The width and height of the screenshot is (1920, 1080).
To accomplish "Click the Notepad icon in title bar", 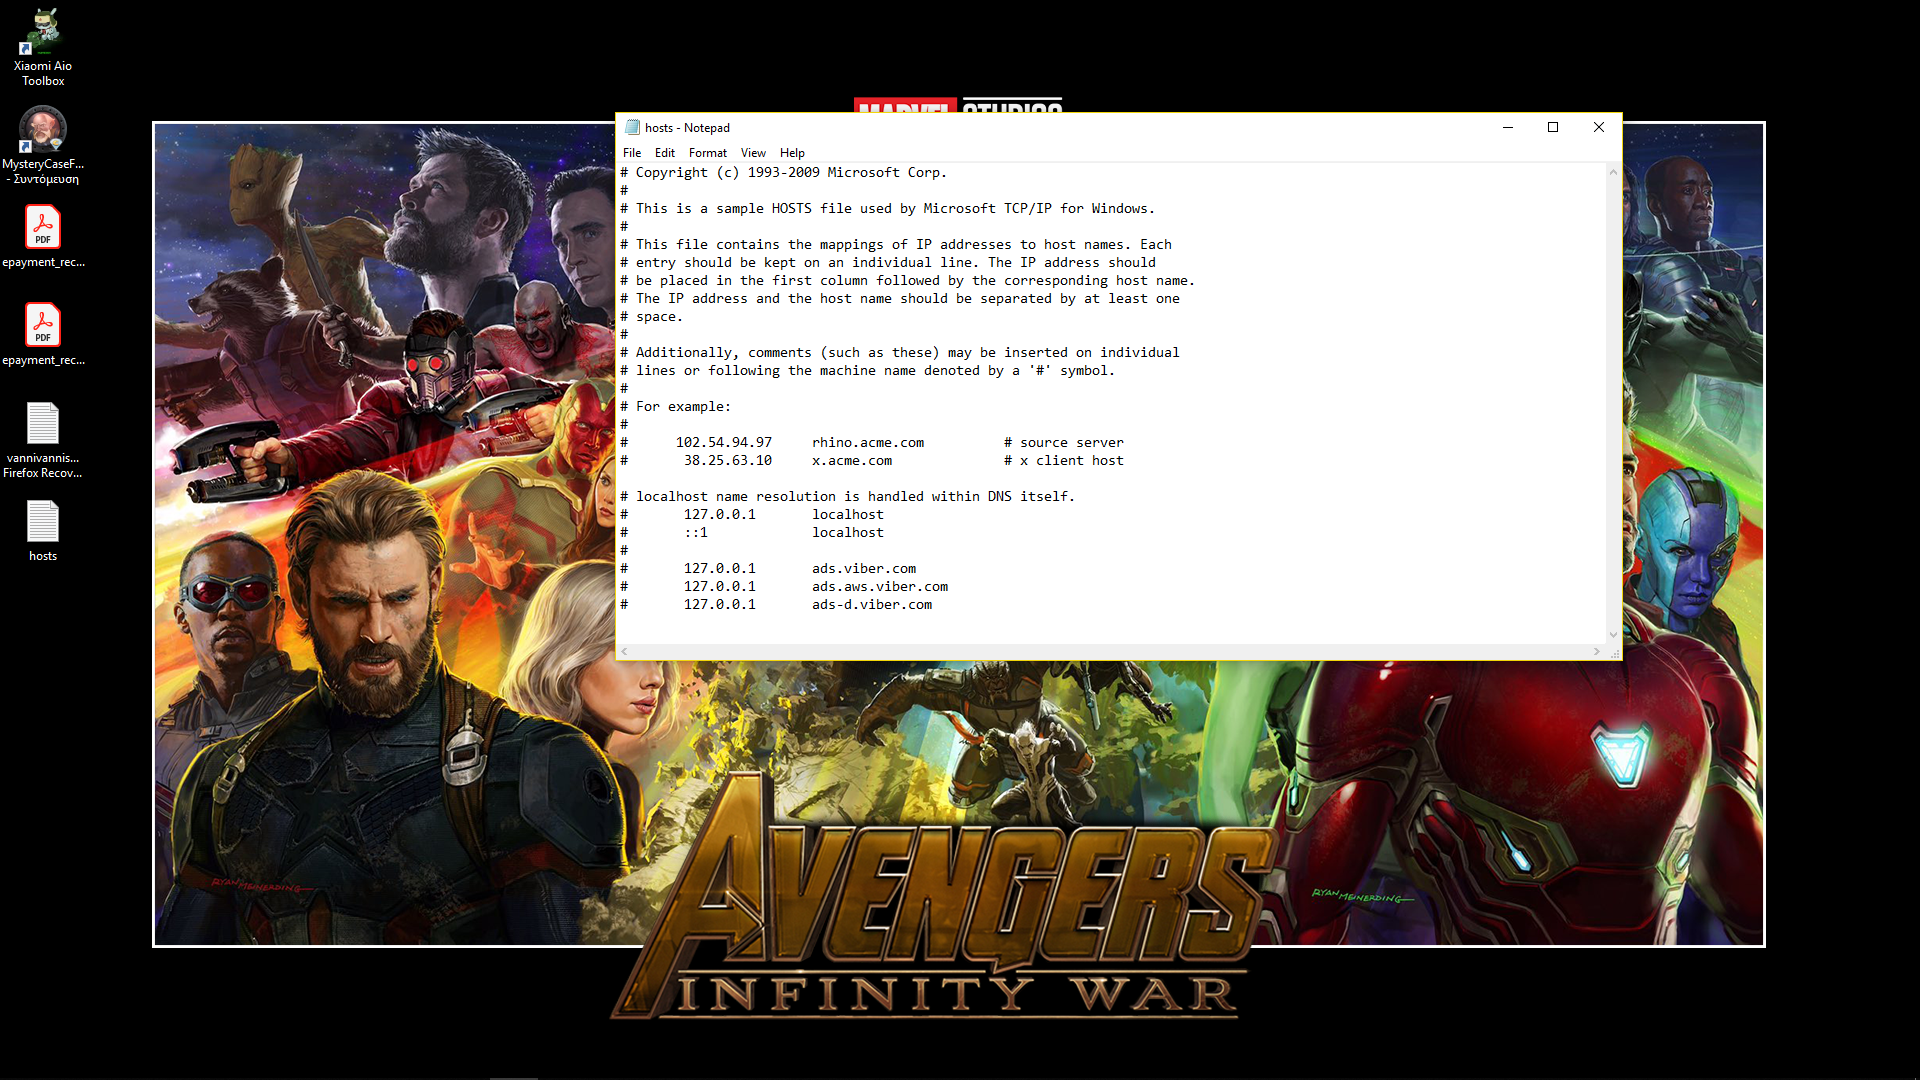I will [632, 127].
